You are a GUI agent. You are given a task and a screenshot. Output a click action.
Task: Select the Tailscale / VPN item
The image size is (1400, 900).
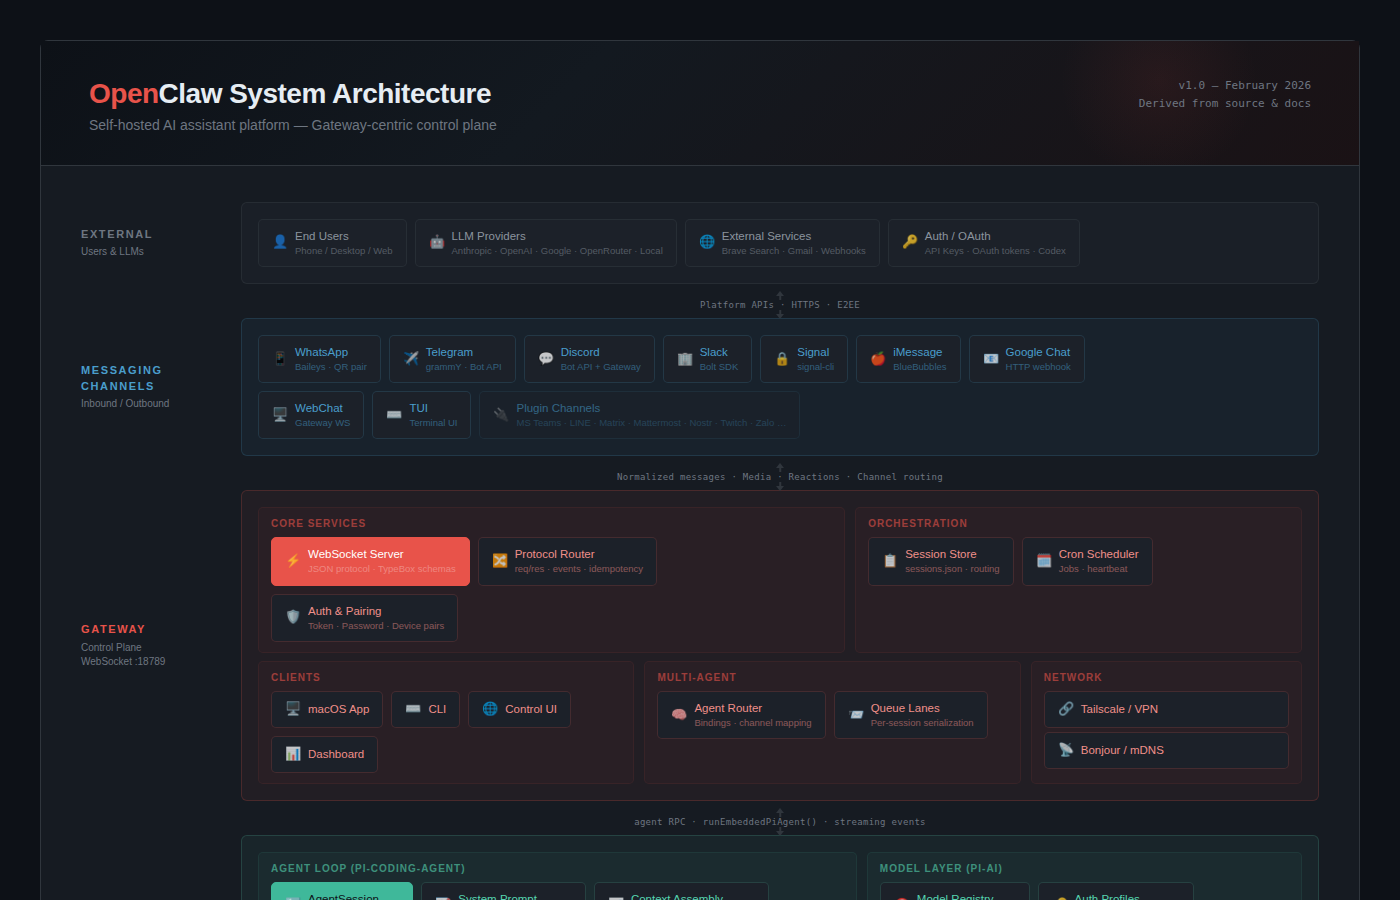coord(1166,709)
